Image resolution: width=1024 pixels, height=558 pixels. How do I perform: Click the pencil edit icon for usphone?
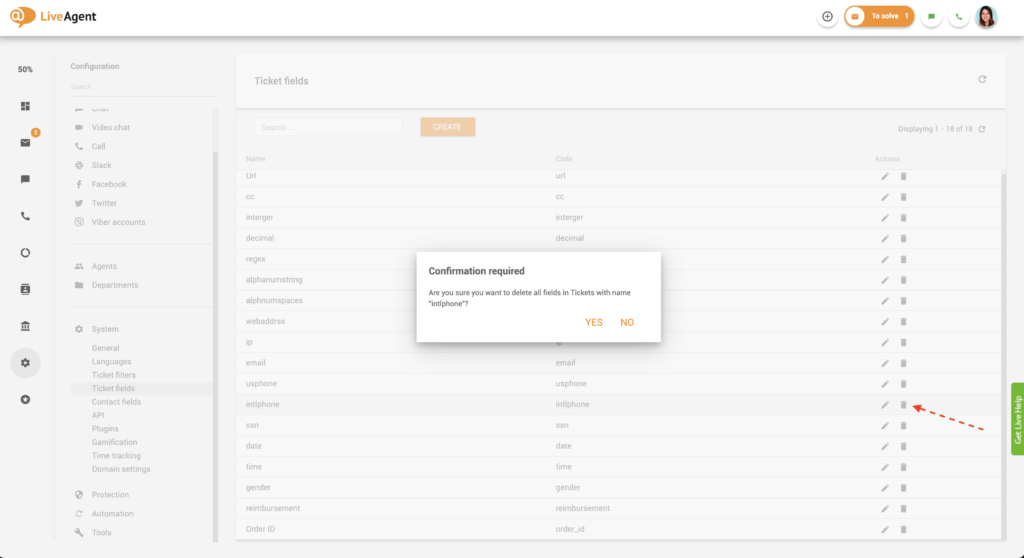point(885,384)
